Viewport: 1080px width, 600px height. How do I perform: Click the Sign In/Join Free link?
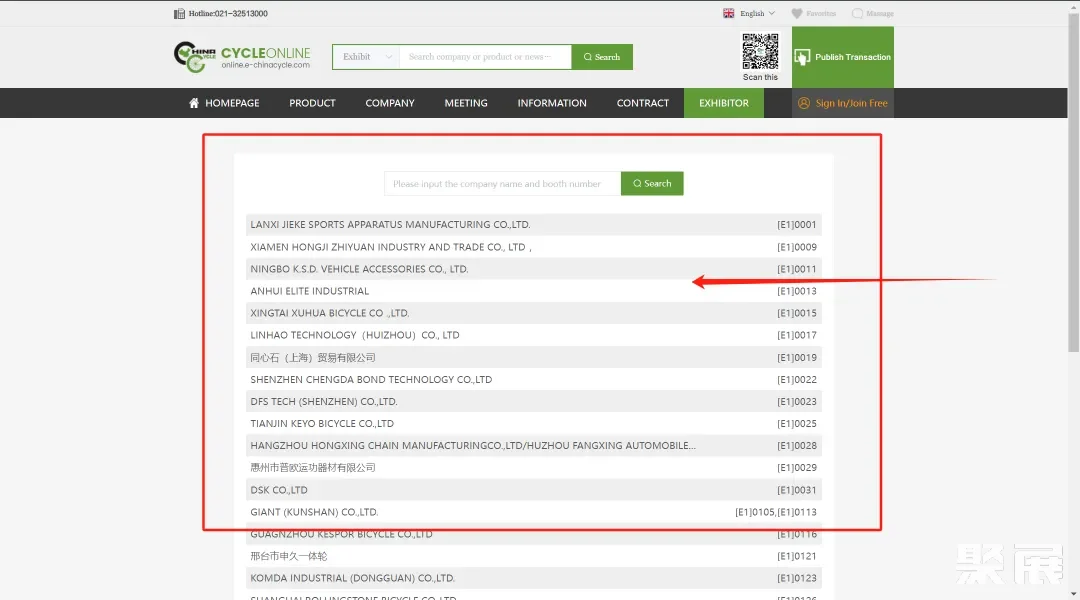851,103
